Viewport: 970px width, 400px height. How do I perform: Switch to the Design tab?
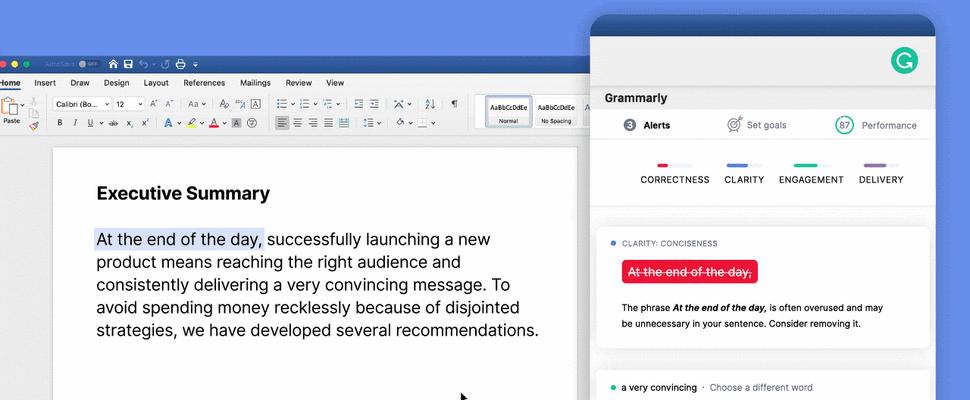(x=116, y=83)
